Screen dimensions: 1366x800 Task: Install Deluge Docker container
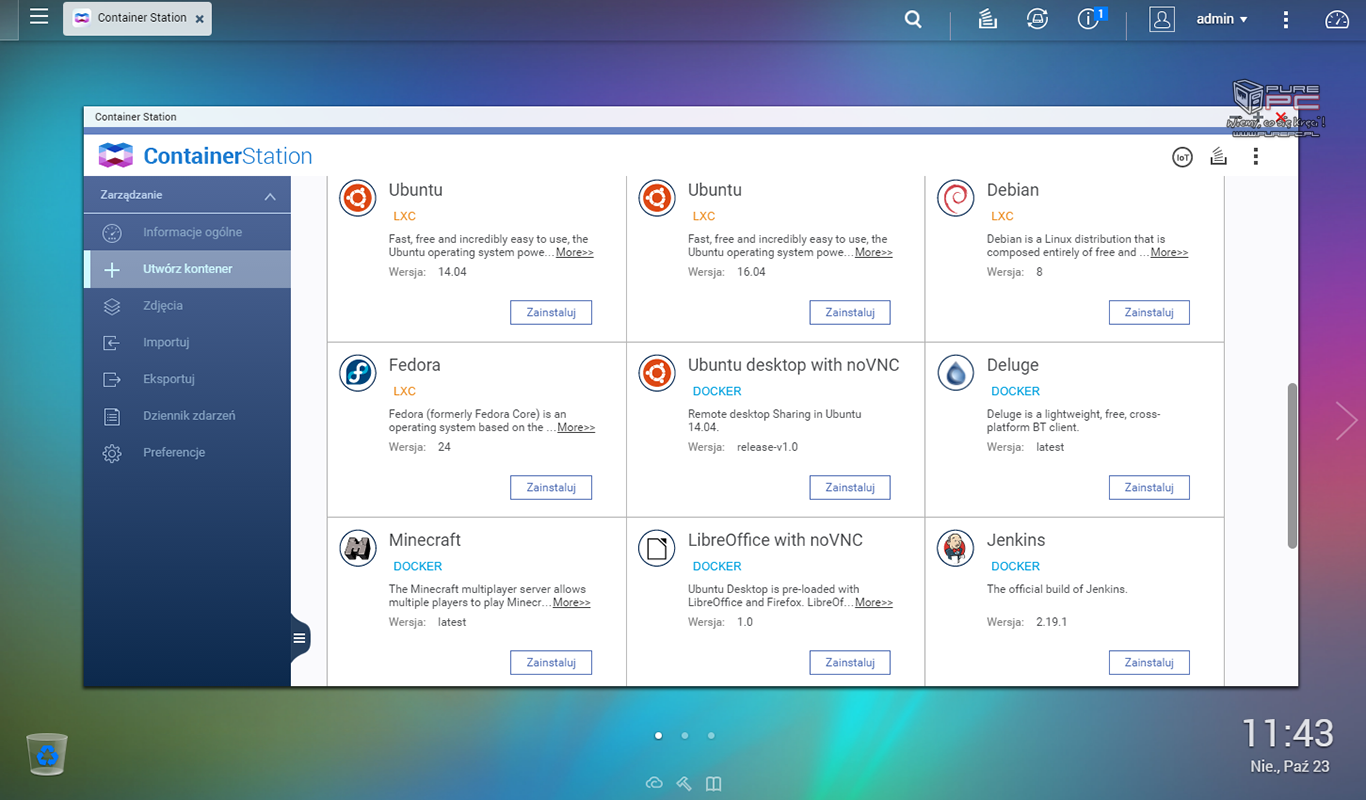[x=1149, y=487]
